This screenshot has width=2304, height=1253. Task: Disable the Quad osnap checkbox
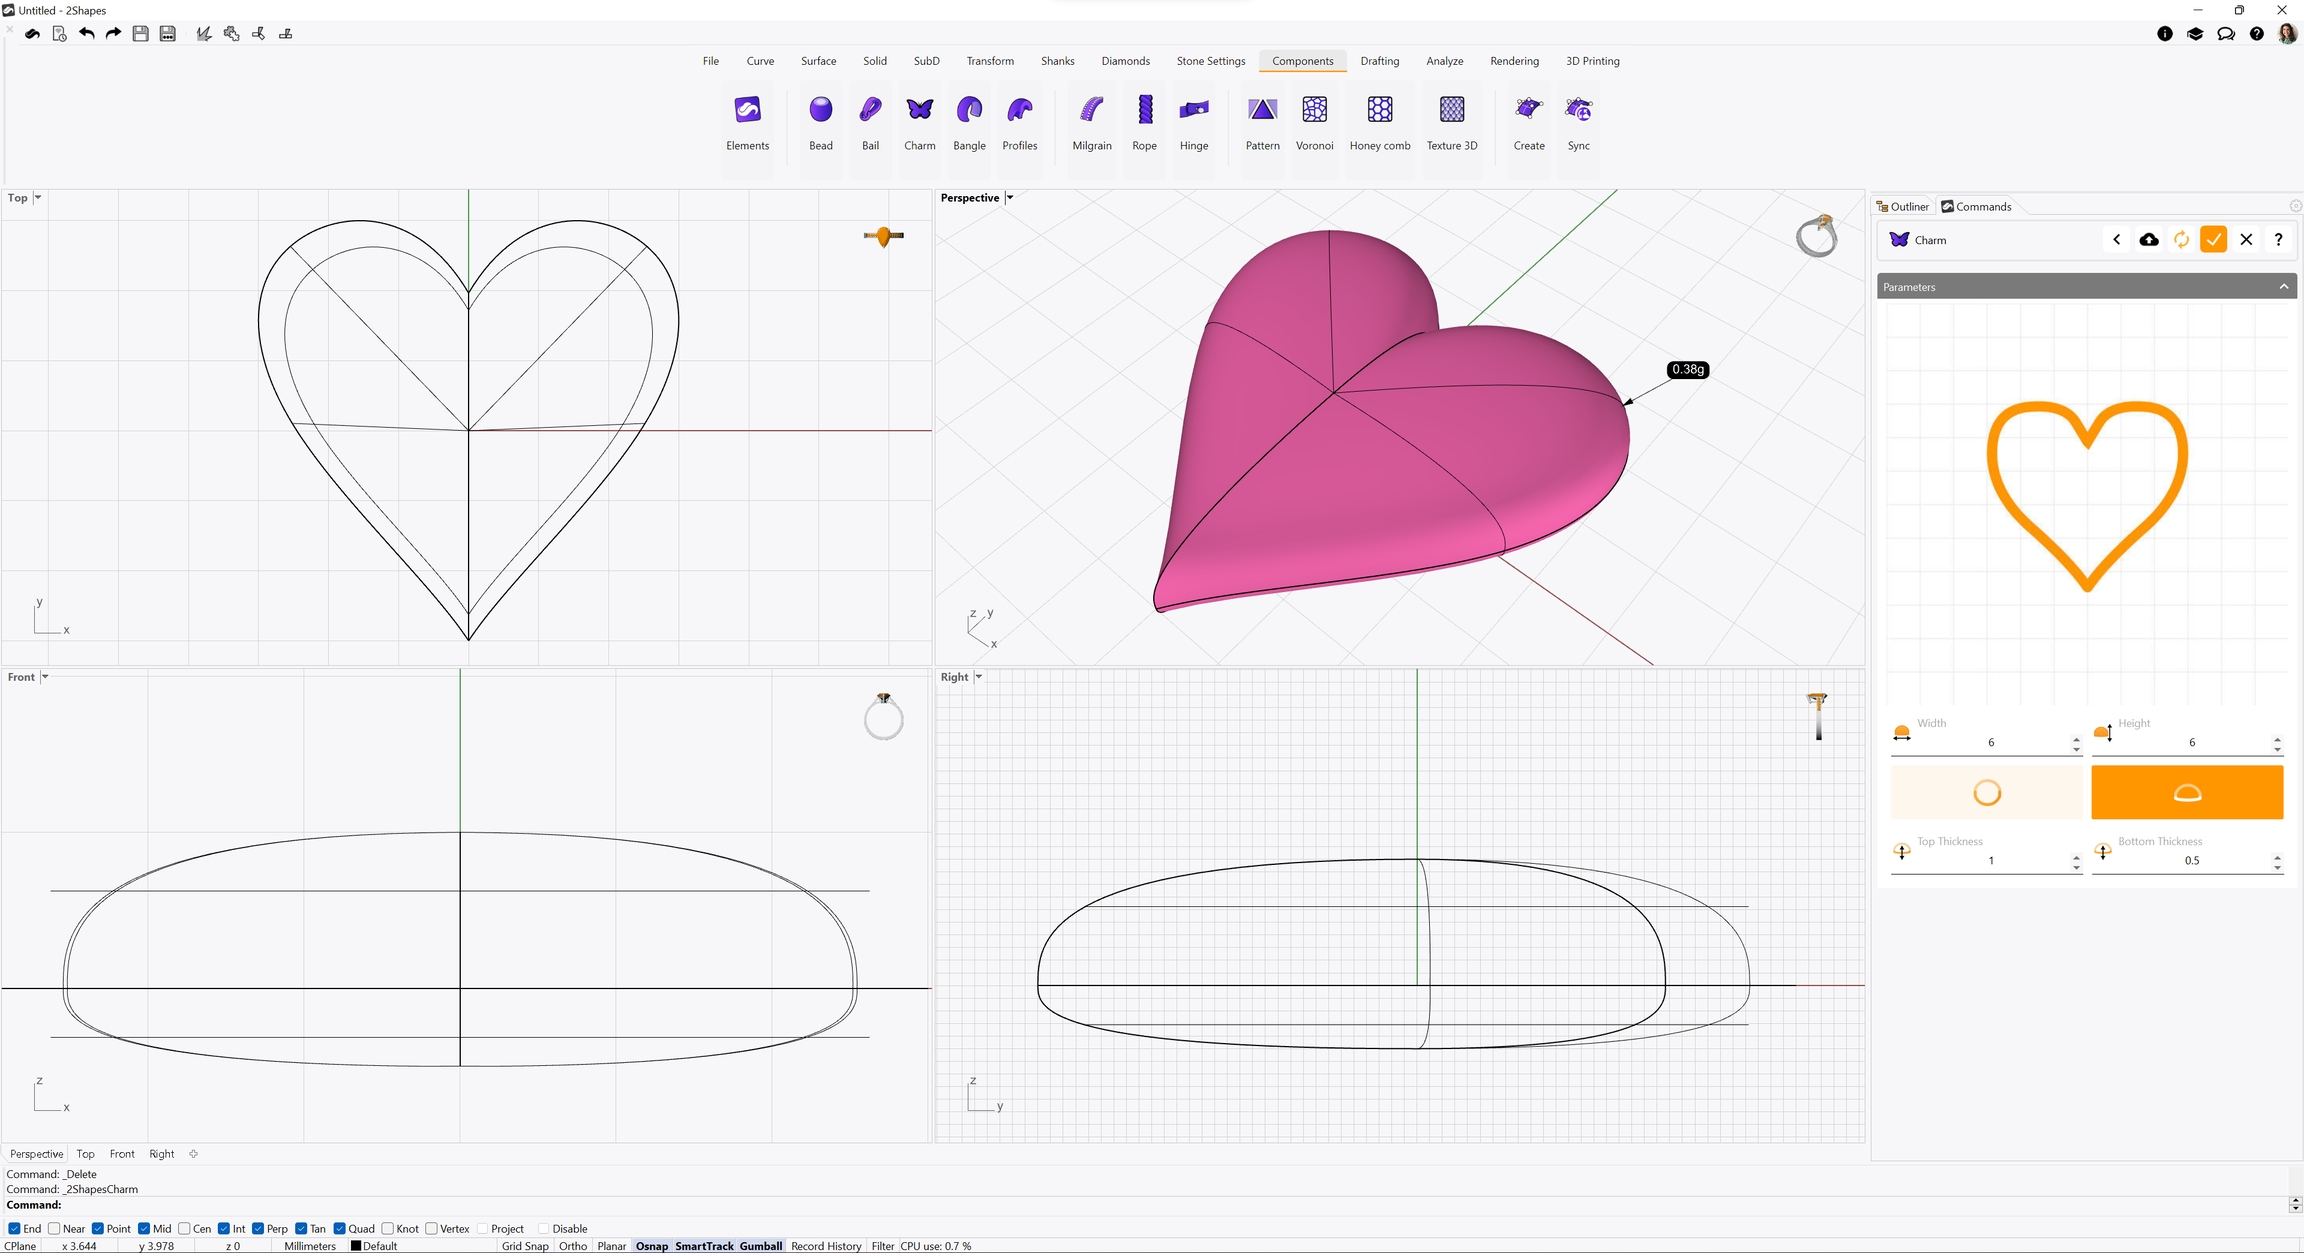point(340,1229)
